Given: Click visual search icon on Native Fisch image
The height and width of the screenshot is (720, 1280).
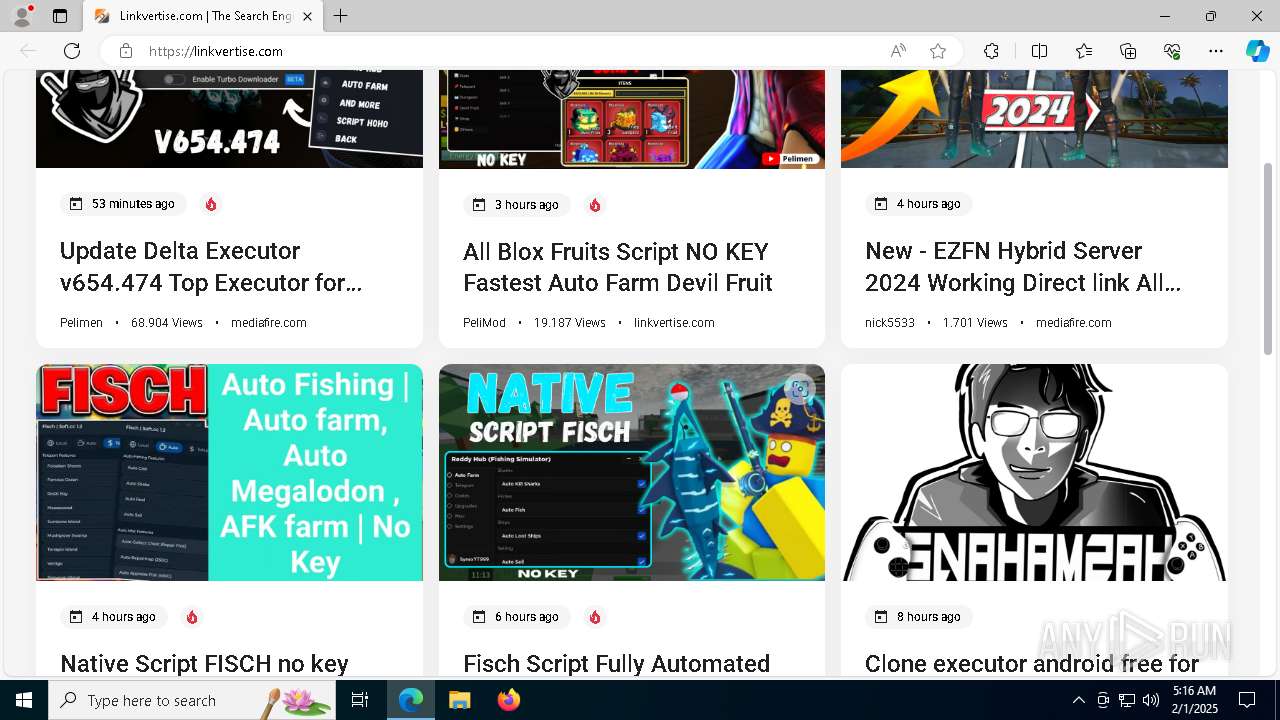Looking at the screenshot, I should (x=799, y=390).
